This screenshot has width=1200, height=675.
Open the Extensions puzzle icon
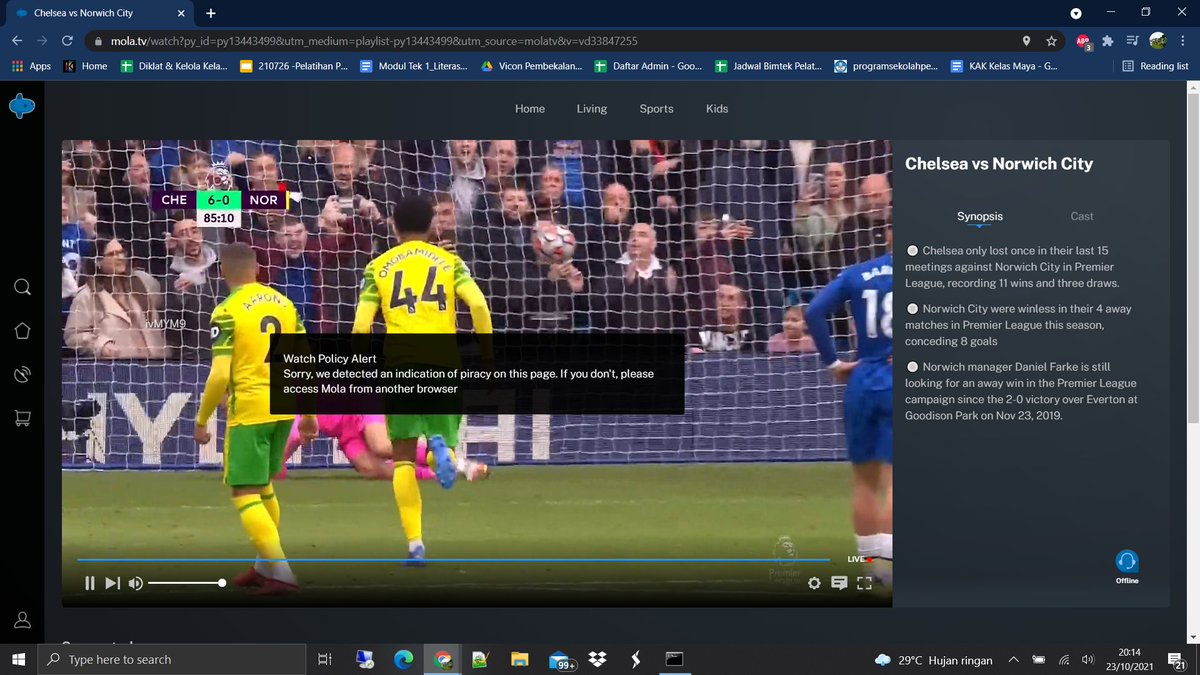tap(1108, 41)
